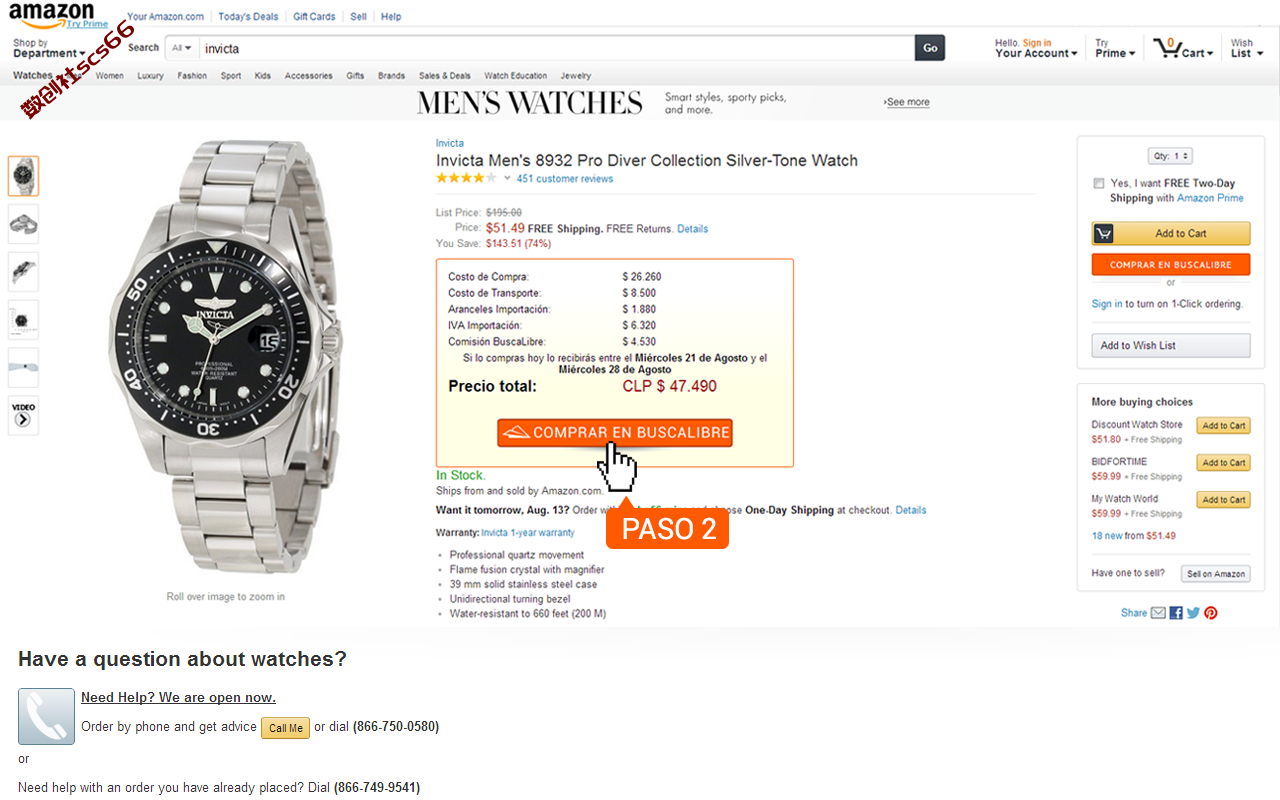Click the phone help icon

click(46, 716)
